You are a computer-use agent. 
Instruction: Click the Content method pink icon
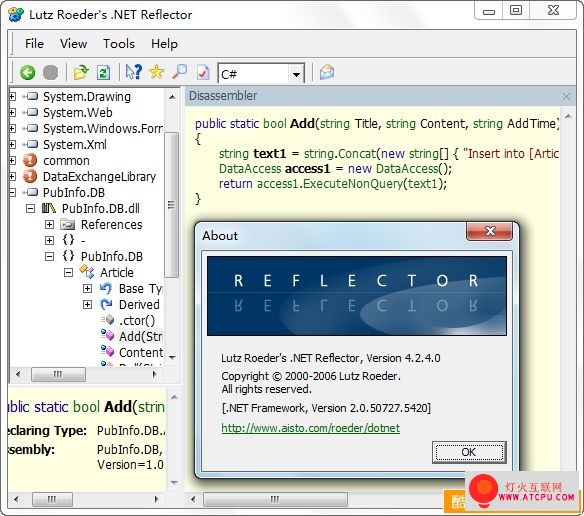[x=107, y=351]
